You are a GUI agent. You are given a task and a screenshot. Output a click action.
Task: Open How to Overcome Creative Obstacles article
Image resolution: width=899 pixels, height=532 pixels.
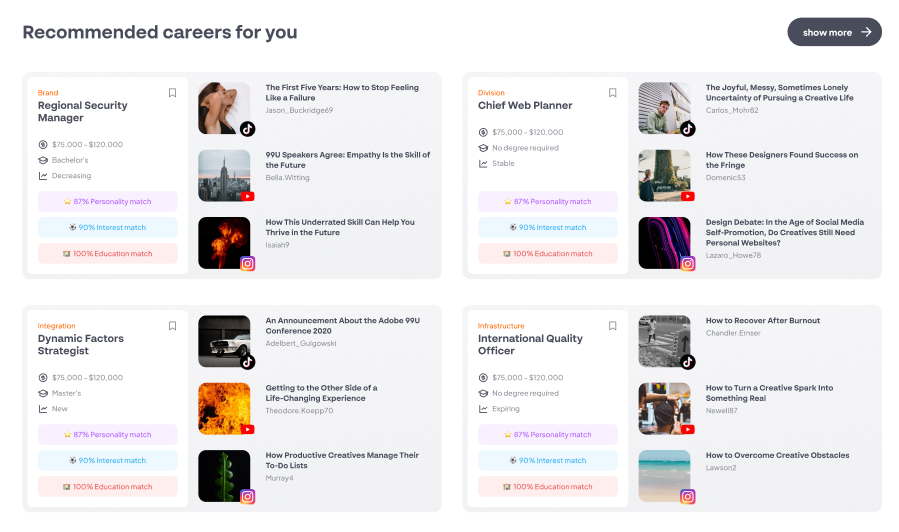coord(777,456)
